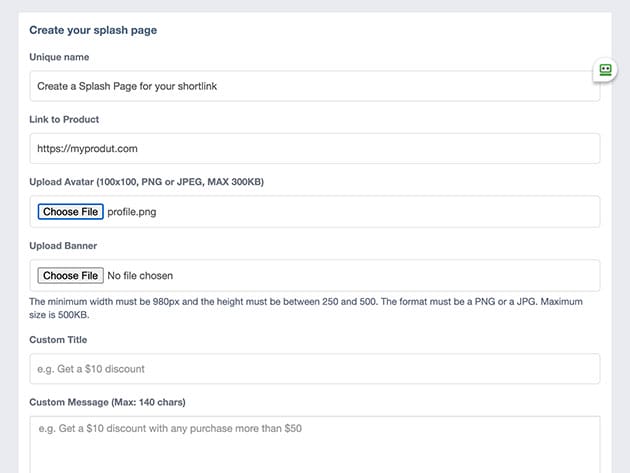Click the gray page margin outside the form
This screenshot has width=630, height=473.
coord(9,240)
